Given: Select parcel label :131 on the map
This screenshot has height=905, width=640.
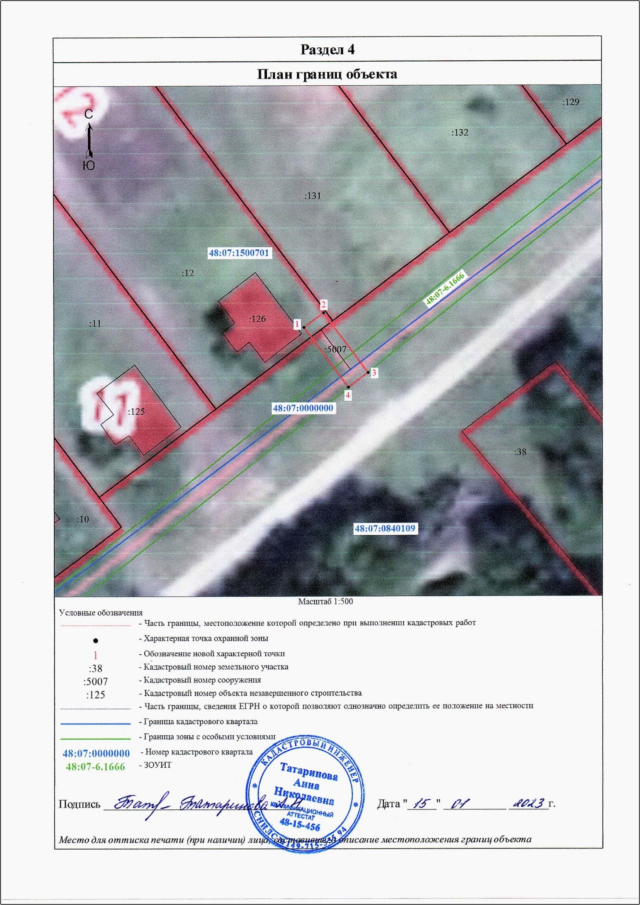Looking at the screenshot, I should pyautogui.click(x=312, y=197).
